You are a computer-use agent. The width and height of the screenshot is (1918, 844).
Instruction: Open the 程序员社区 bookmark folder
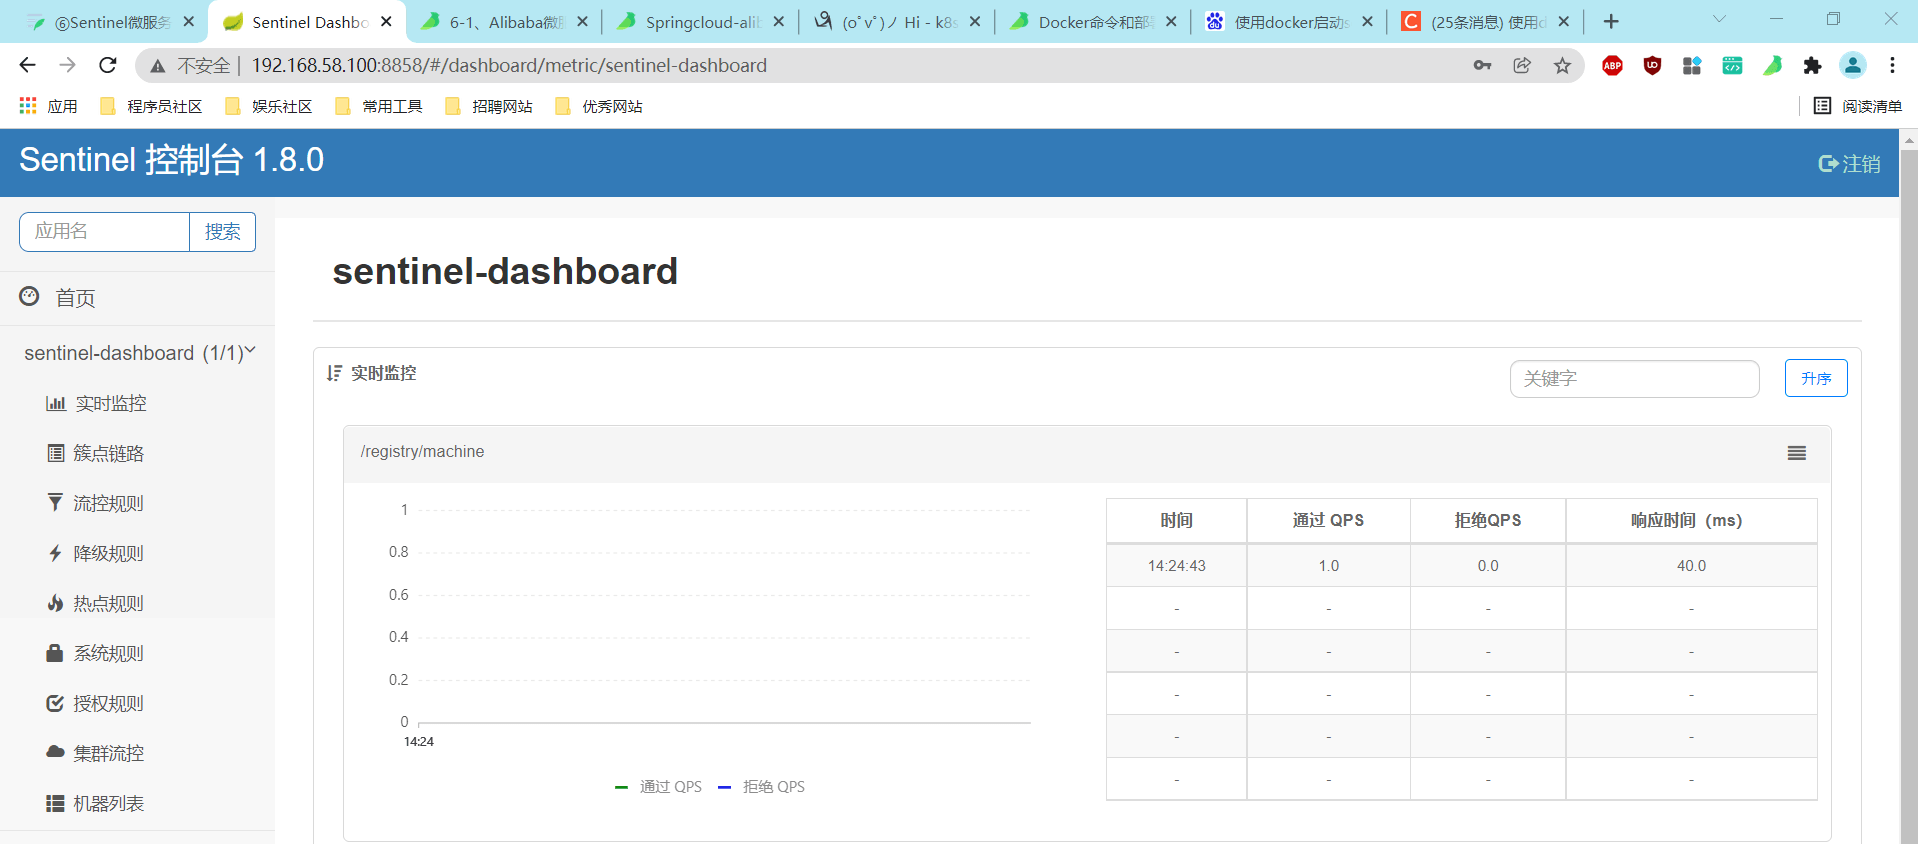(151, 106)
